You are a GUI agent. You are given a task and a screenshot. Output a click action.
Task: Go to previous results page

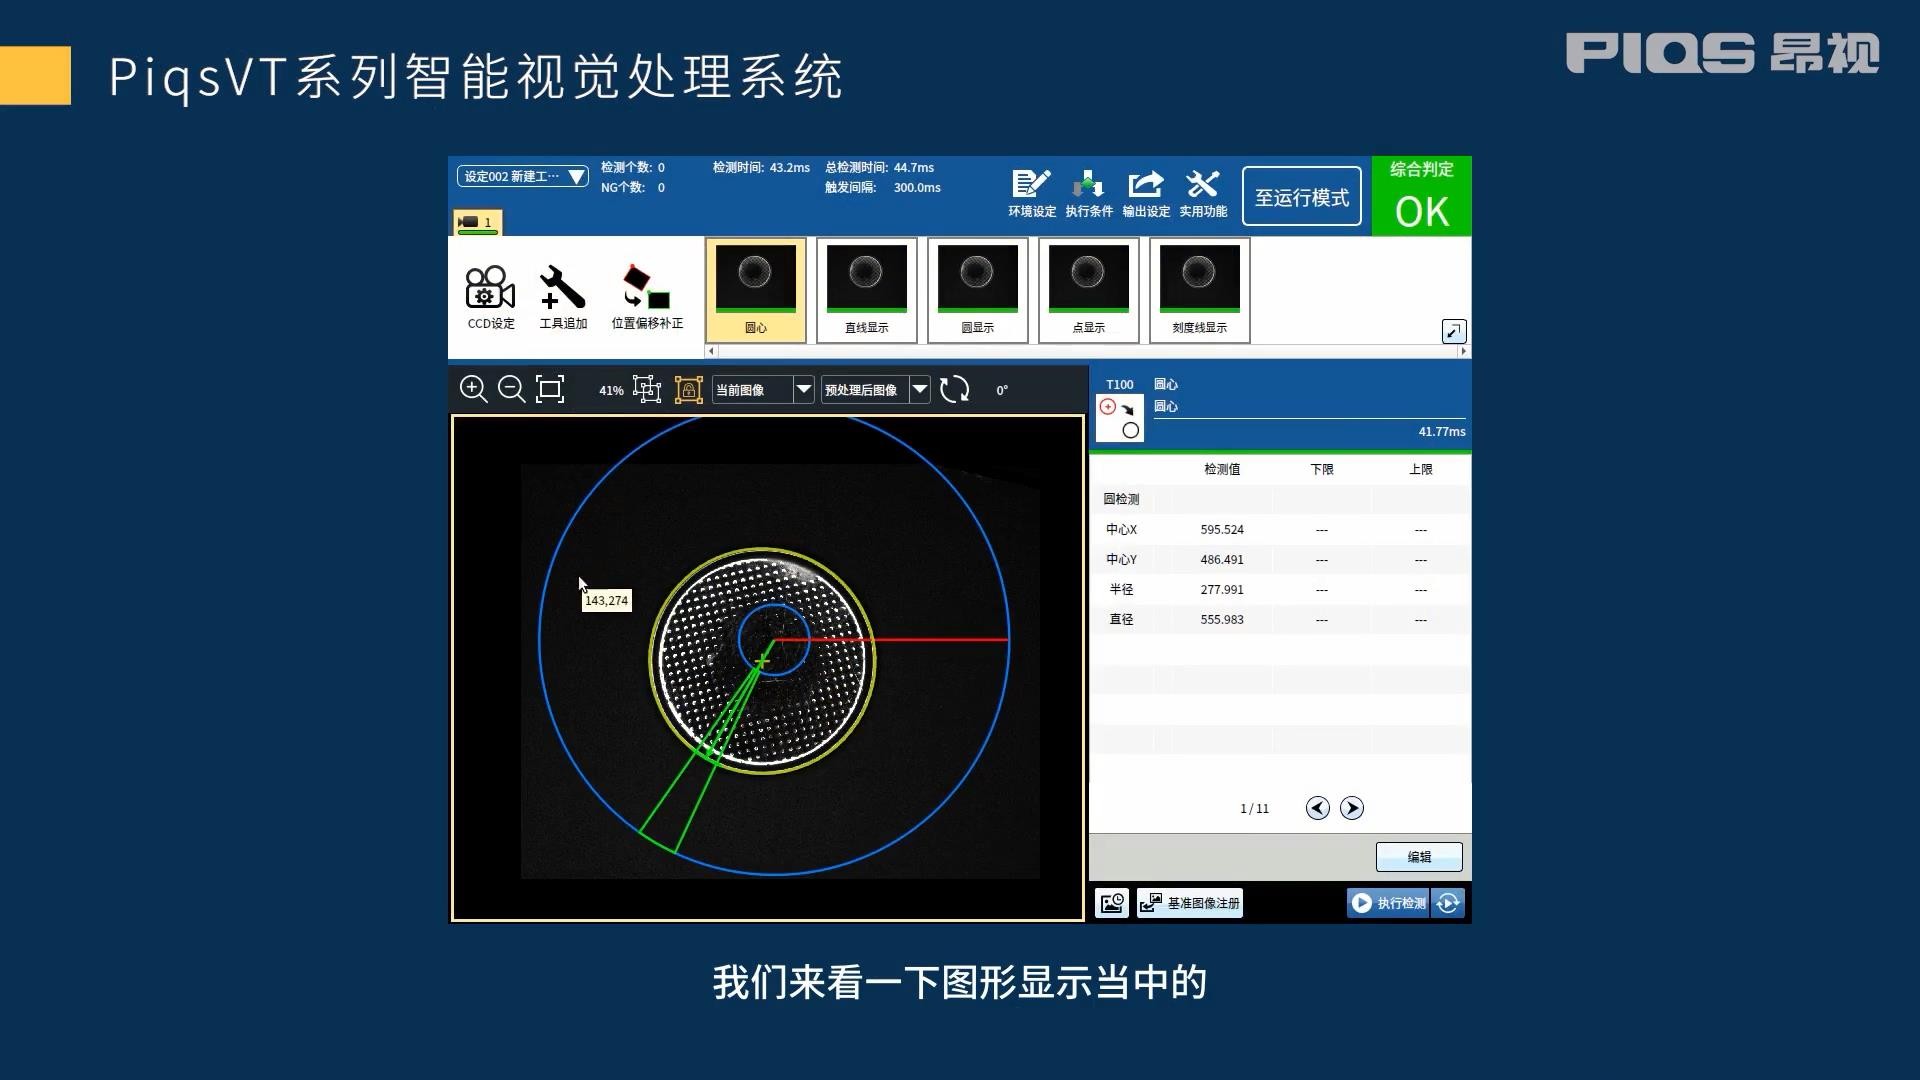click(1318, 808)
